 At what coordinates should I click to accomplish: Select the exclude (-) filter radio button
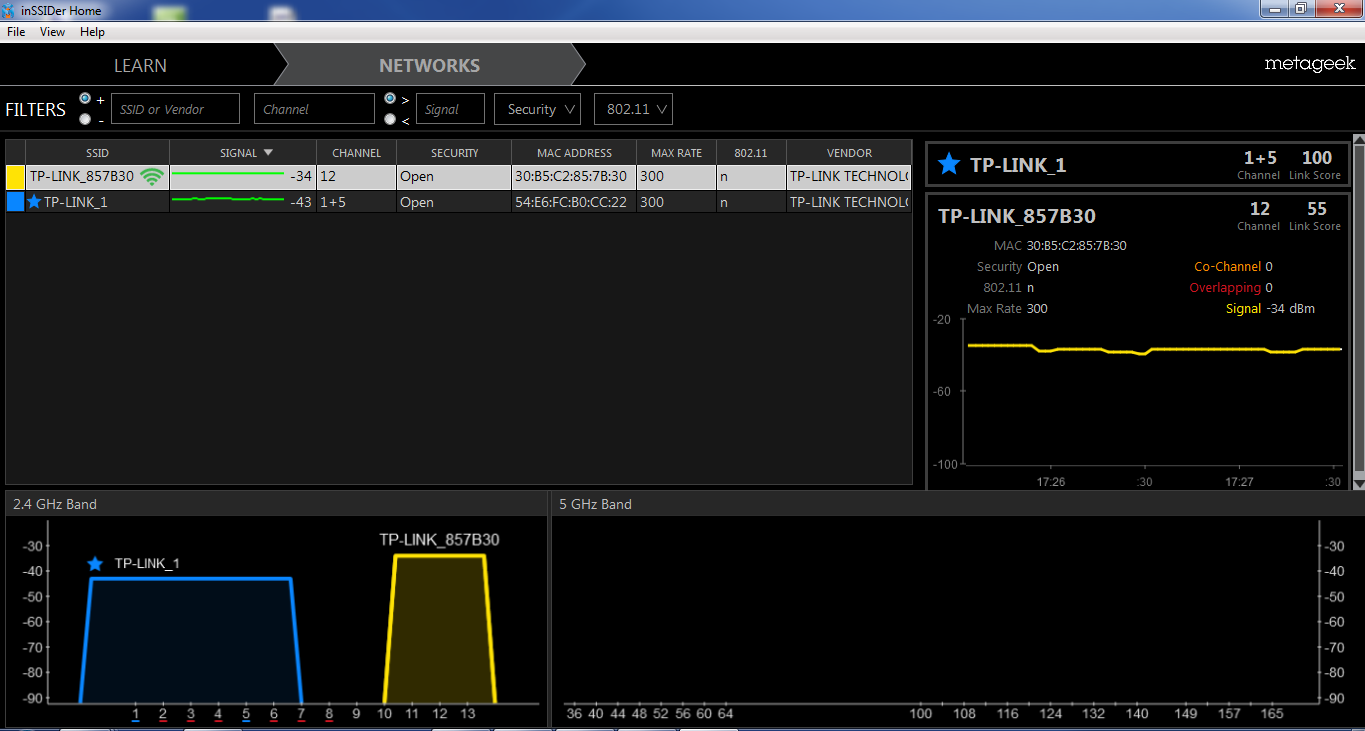85,119
